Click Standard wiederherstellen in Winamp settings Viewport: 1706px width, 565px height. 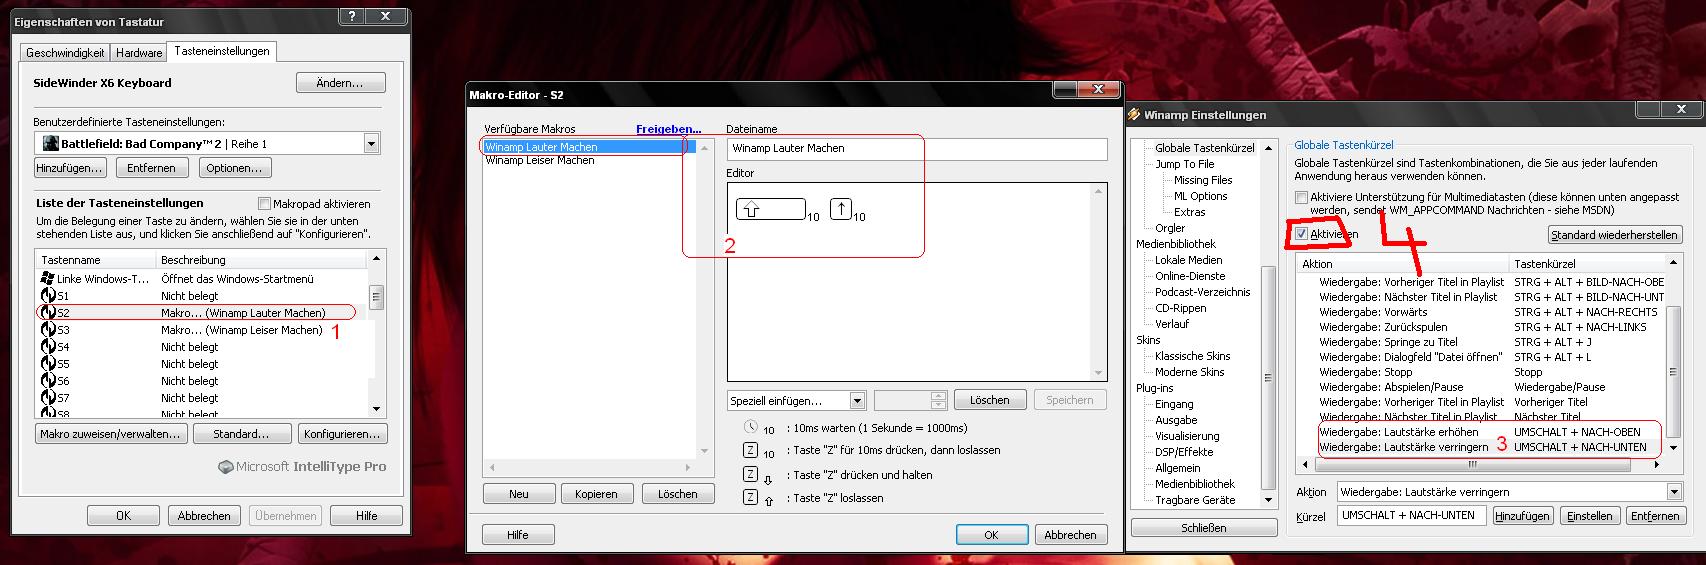point(1614,235)
